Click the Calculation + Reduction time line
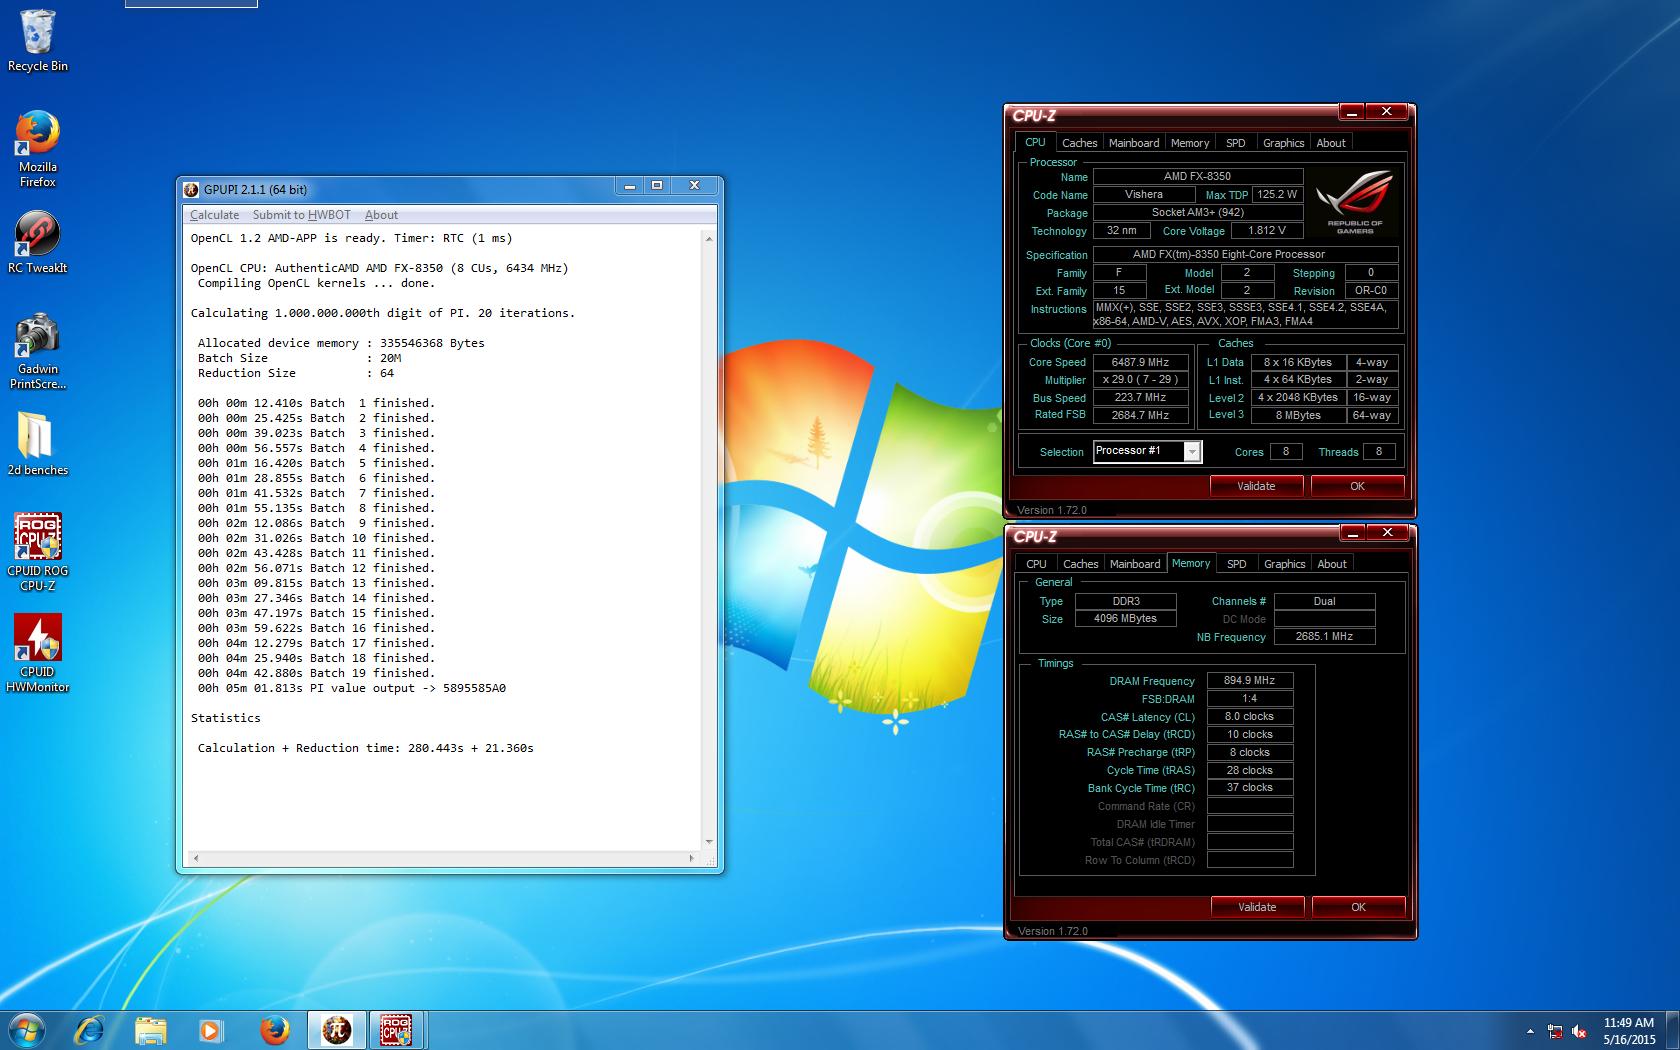This screenshot has width=1680, height=1050. point(365,748)
